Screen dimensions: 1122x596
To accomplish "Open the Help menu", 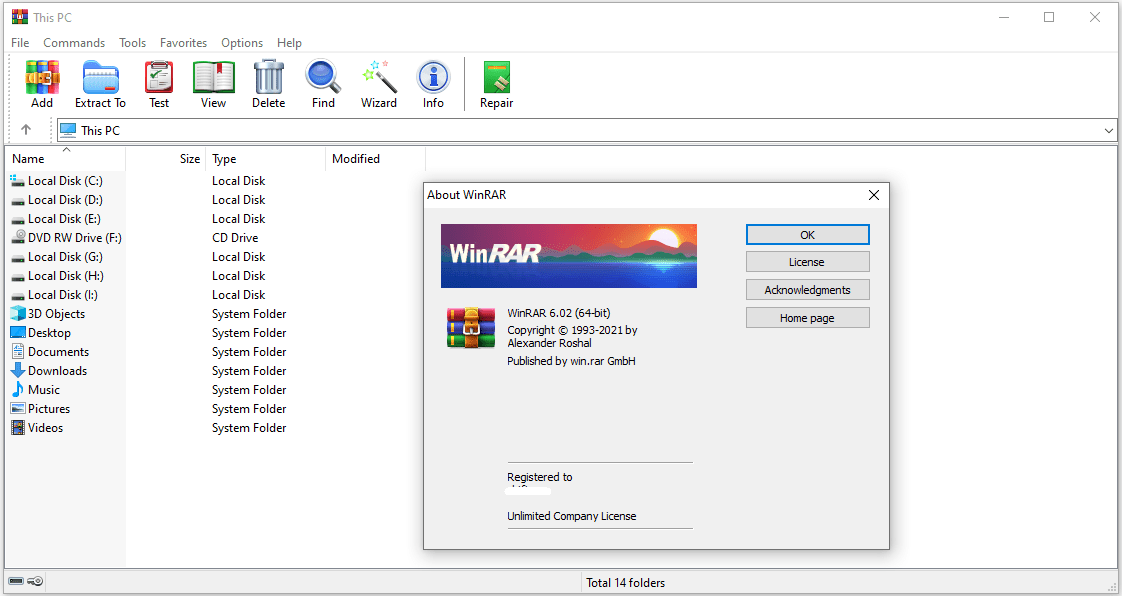I will tap(289, 43).
